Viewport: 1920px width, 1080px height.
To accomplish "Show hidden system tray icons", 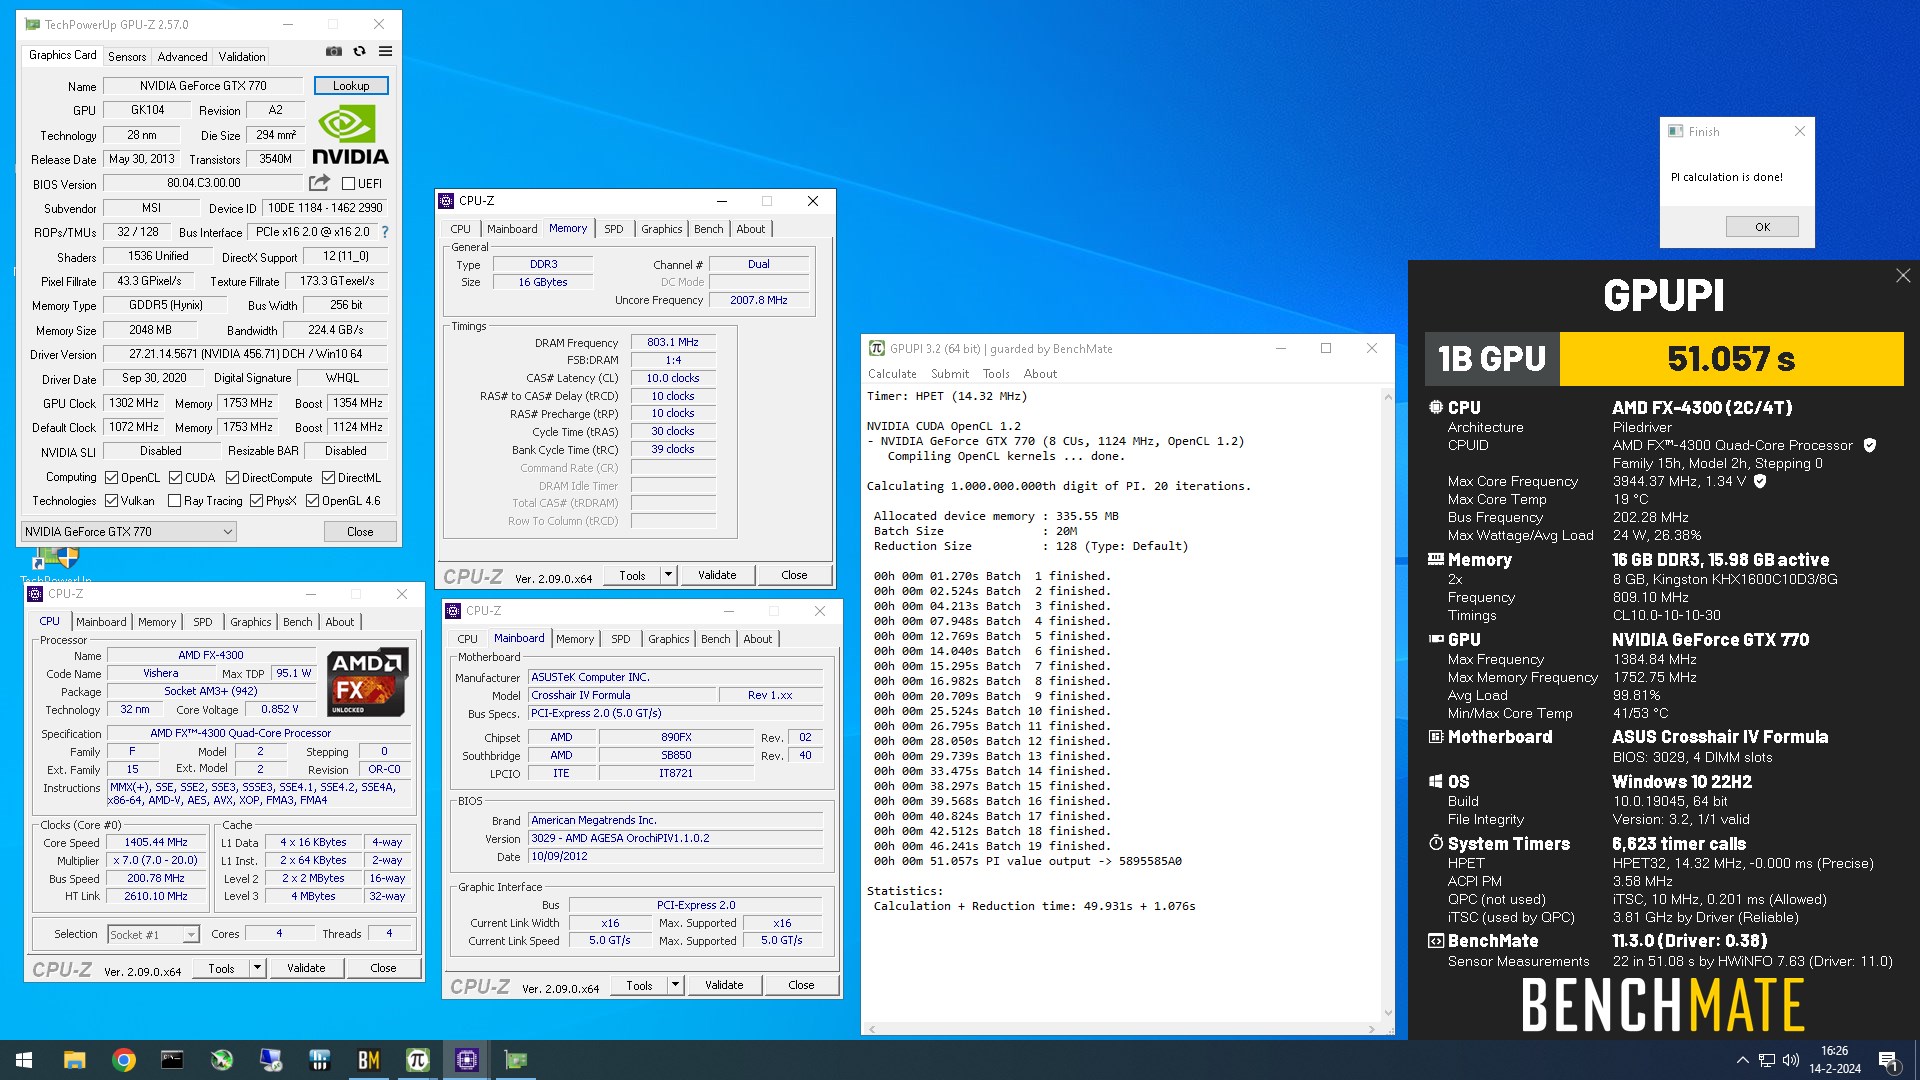I will [x=1742, y=1060].
